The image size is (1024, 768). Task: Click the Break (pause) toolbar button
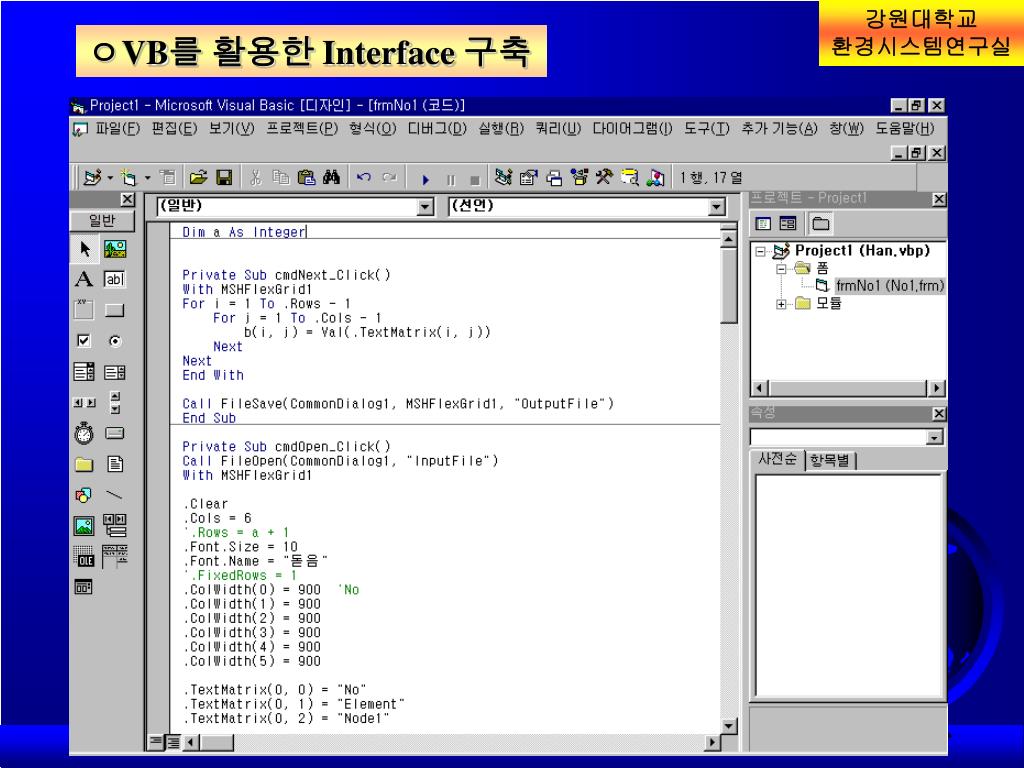(x=451, y=180)
